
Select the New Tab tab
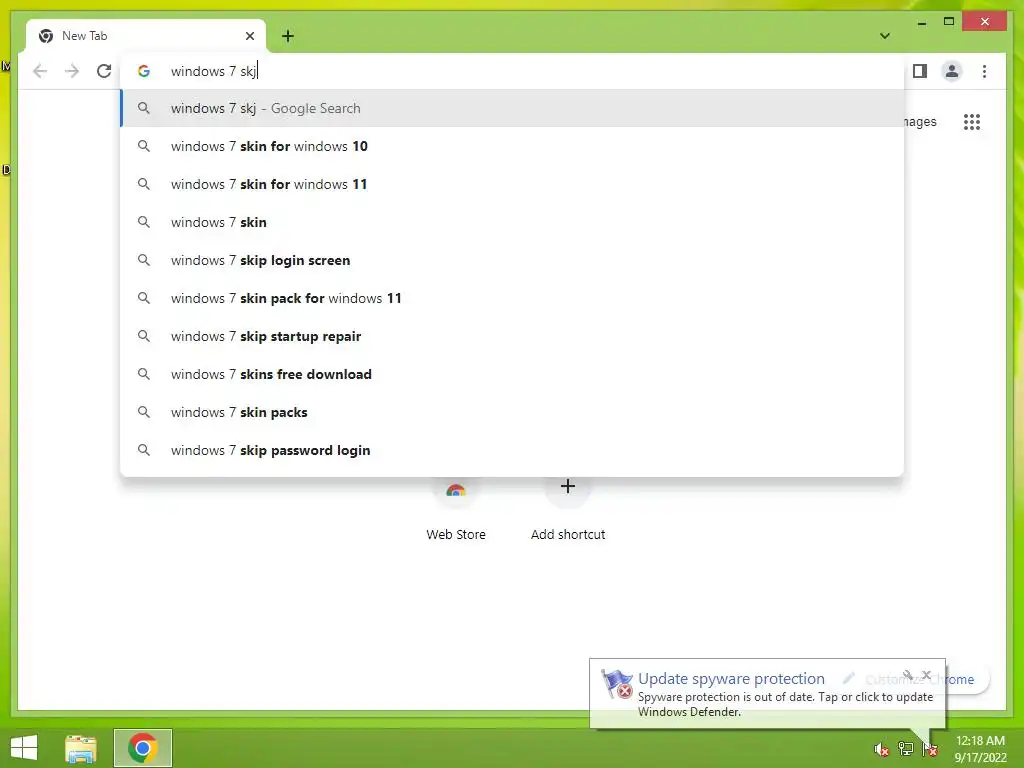tap(146, 36)
